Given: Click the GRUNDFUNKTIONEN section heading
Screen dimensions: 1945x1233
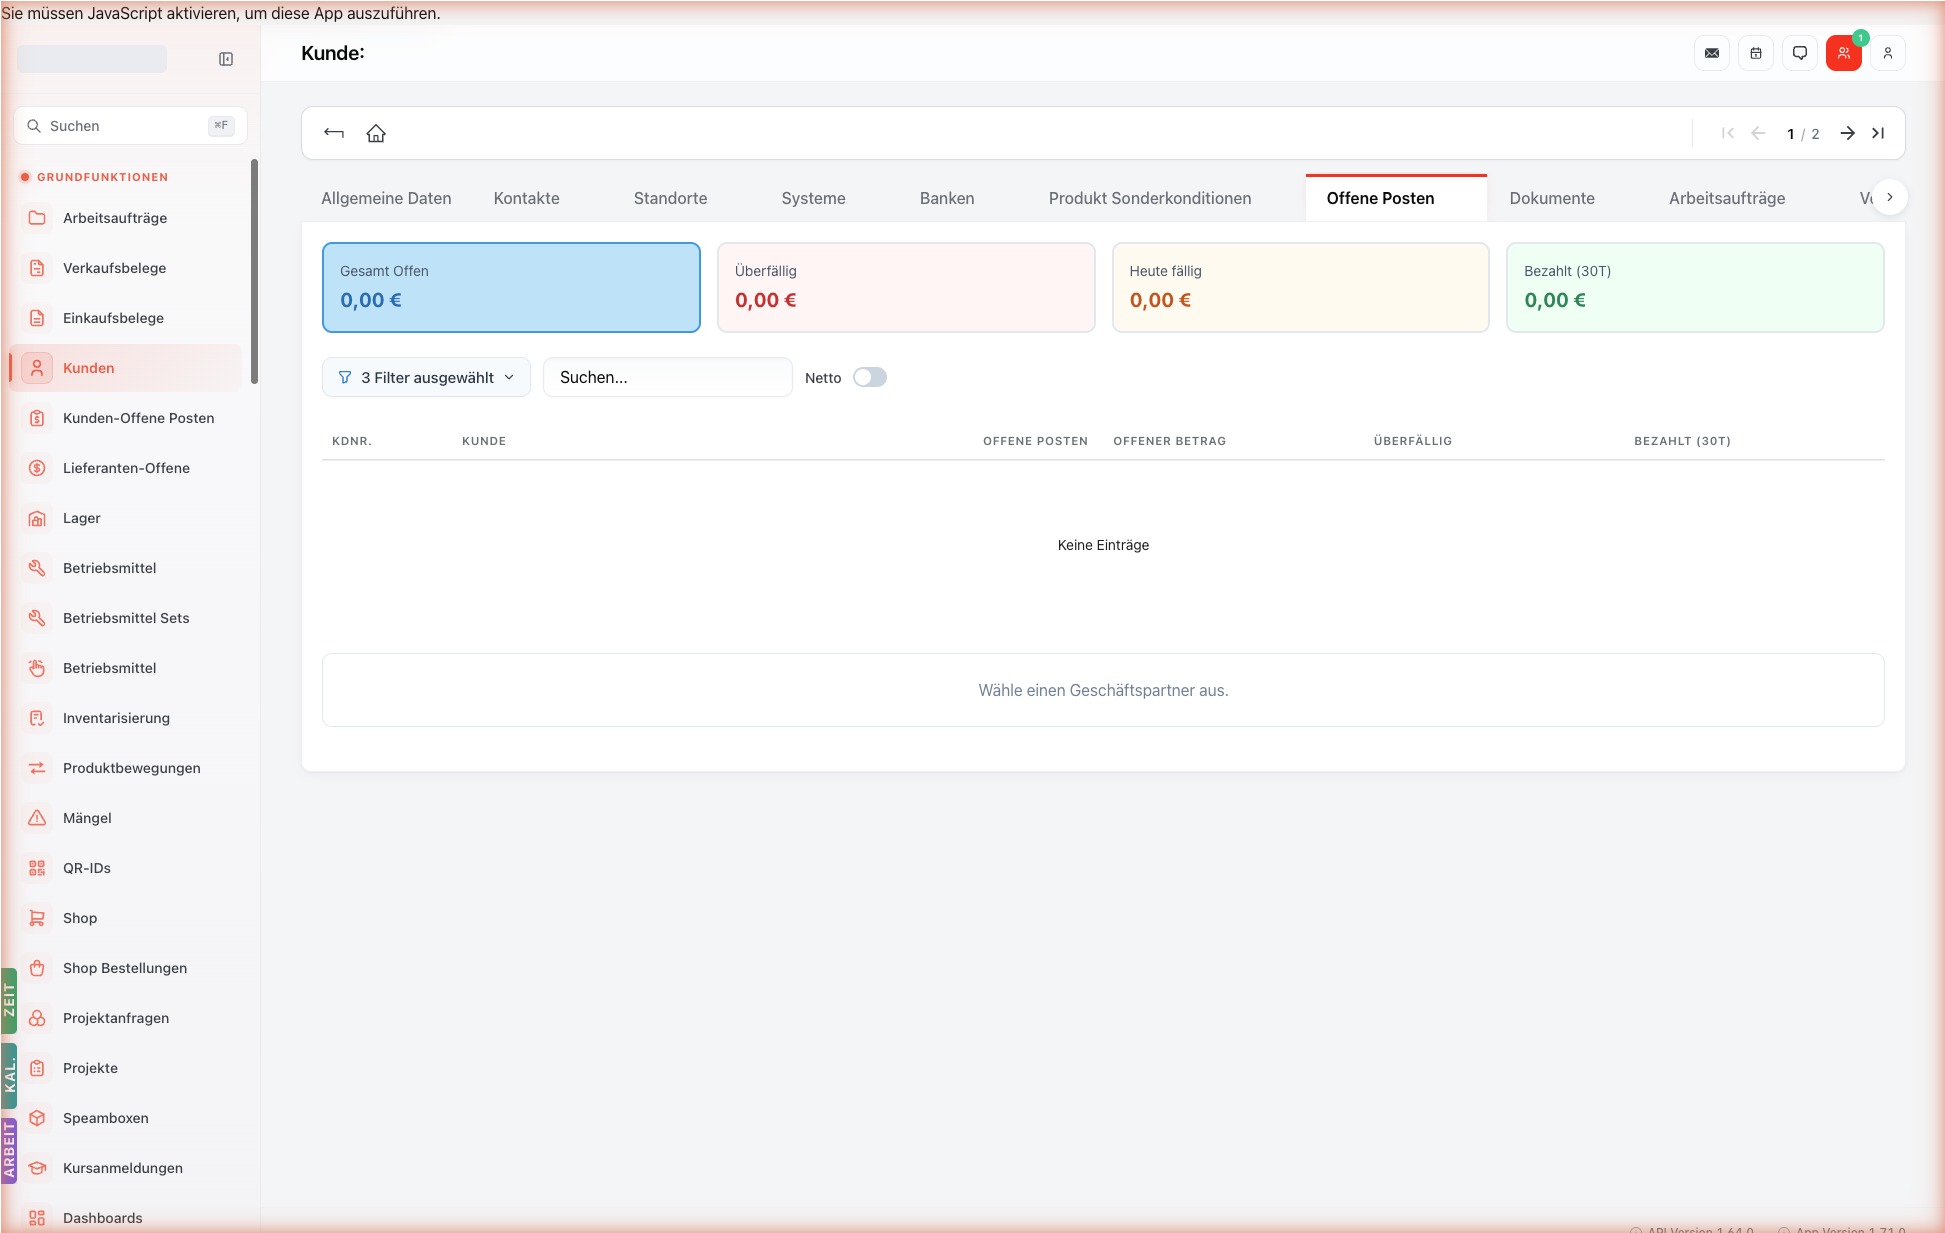Looking at the screenshot, I should coord(102,177).
